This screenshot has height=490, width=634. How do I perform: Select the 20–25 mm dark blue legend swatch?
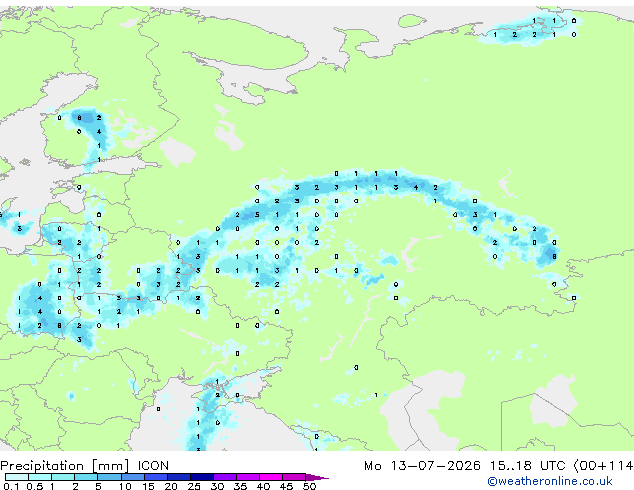[x=178, y=477]
